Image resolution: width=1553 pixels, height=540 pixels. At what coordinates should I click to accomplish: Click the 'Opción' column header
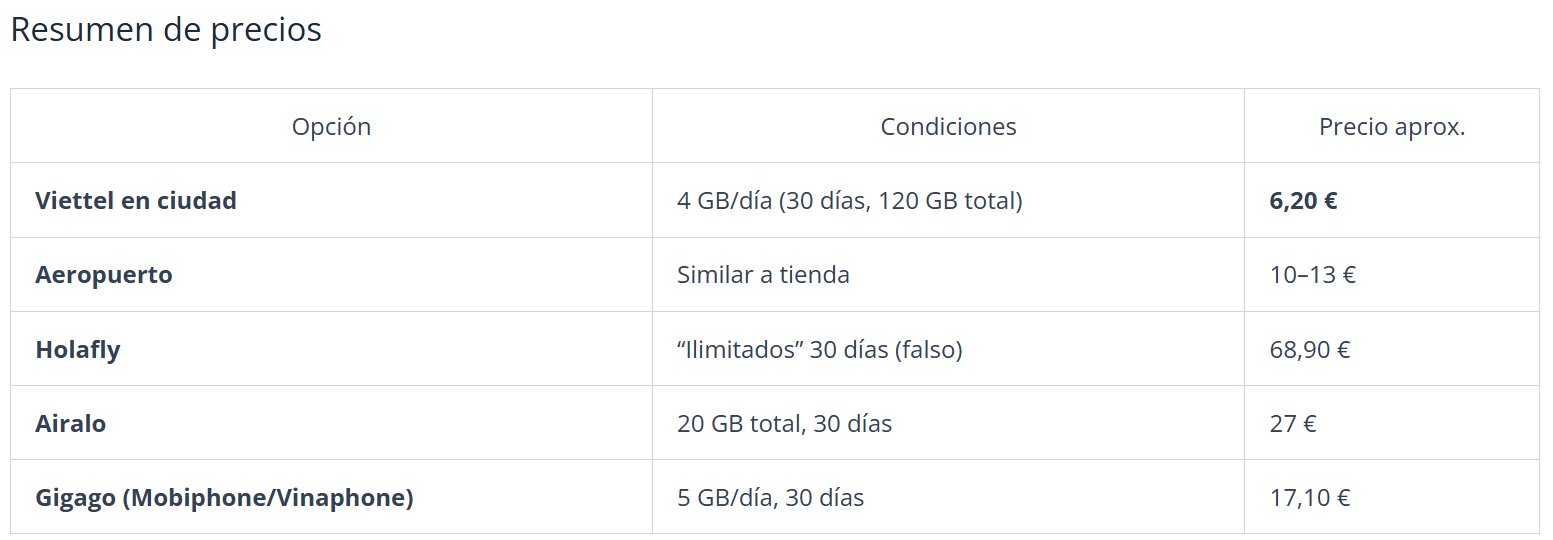pyautogui.click(x=331, y=127)
